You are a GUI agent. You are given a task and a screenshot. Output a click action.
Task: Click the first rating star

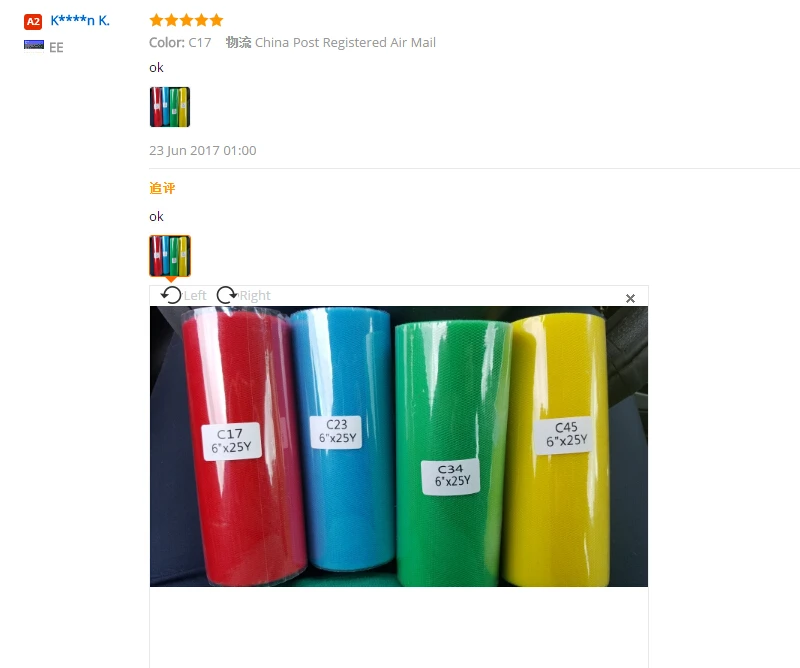click(156, 20)
